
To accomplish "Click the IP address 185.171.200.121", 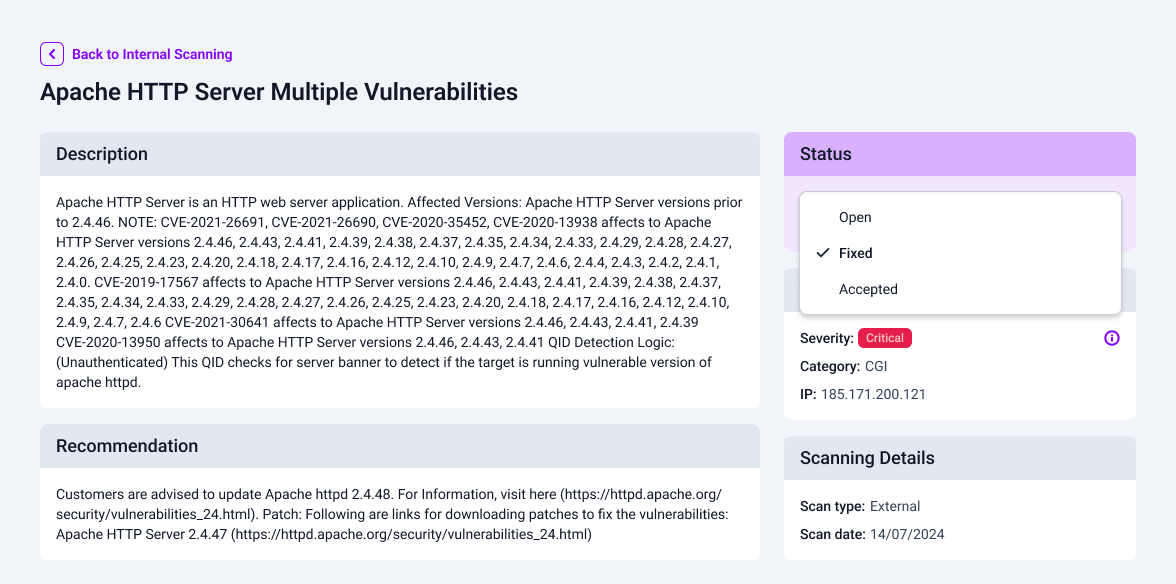I will [x=873, y=394].
